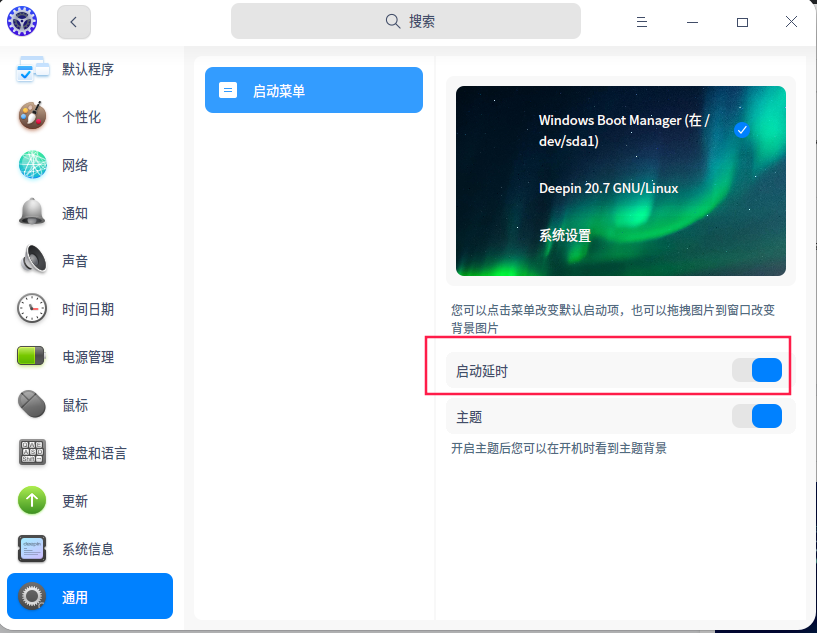The height and width of the screenshot is (633, 817).
Task: Open the 默认程序 label in sidebar
Action: click(x=88, y=69)
